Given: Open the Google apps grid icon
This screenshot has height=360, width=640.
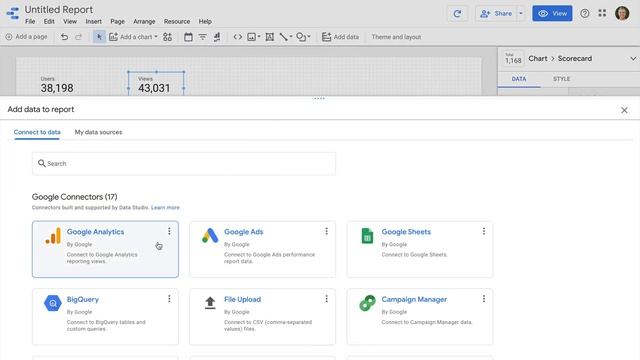Looking at the screenshot, I should 602,13.
